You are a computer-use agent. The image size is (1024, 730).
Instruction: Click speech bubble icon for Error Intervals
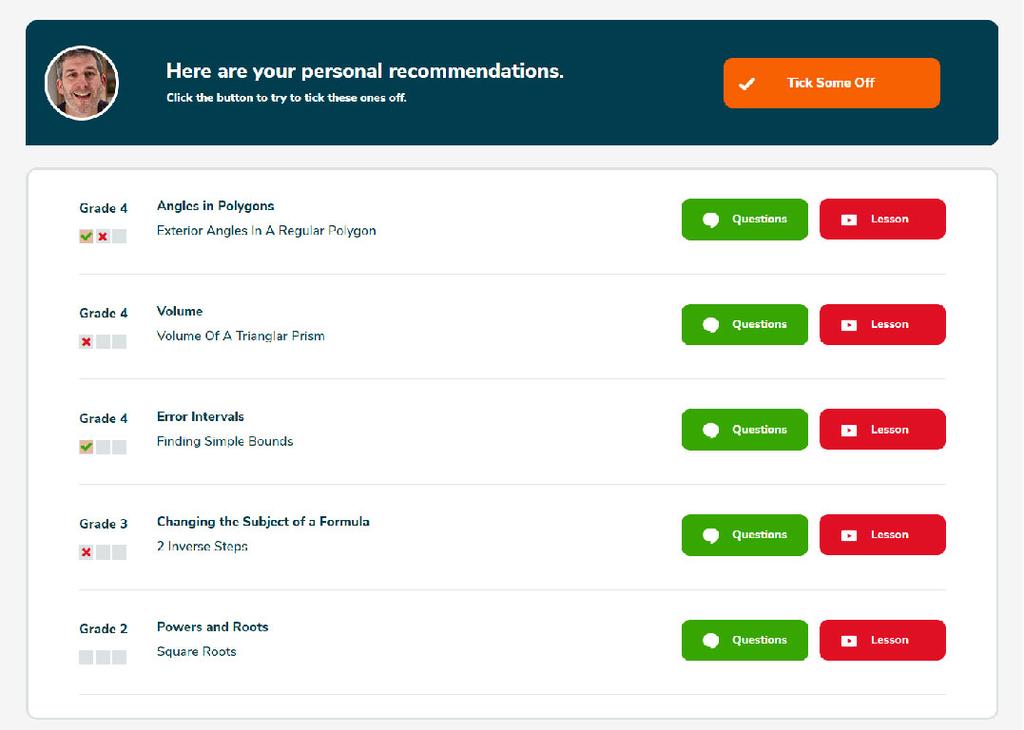pyautogui.click(x=711, y=430)
